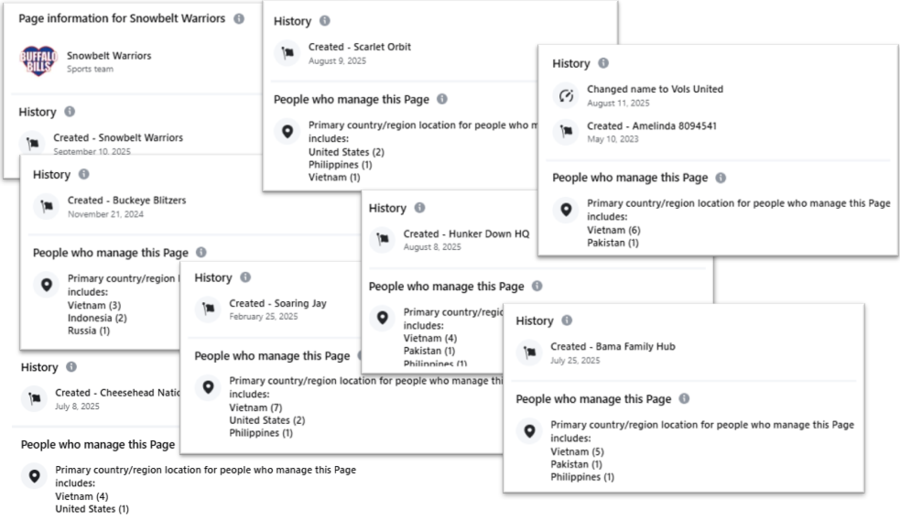Click the History info icon above Soaring Jay
The image size is (900, 521).
point(245,277)
